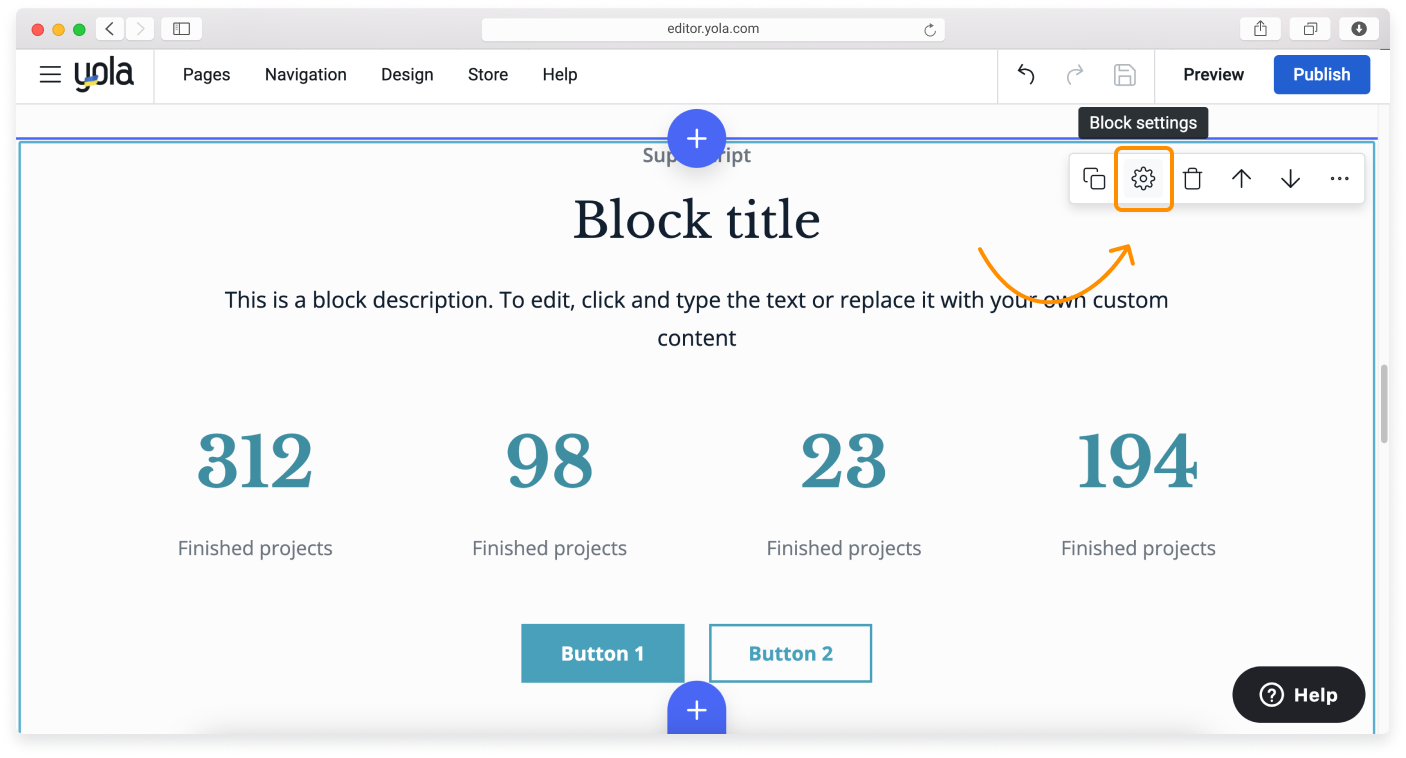
Task: Click the Preview button
Action: pyautogui.click(x=1213, y=75)
